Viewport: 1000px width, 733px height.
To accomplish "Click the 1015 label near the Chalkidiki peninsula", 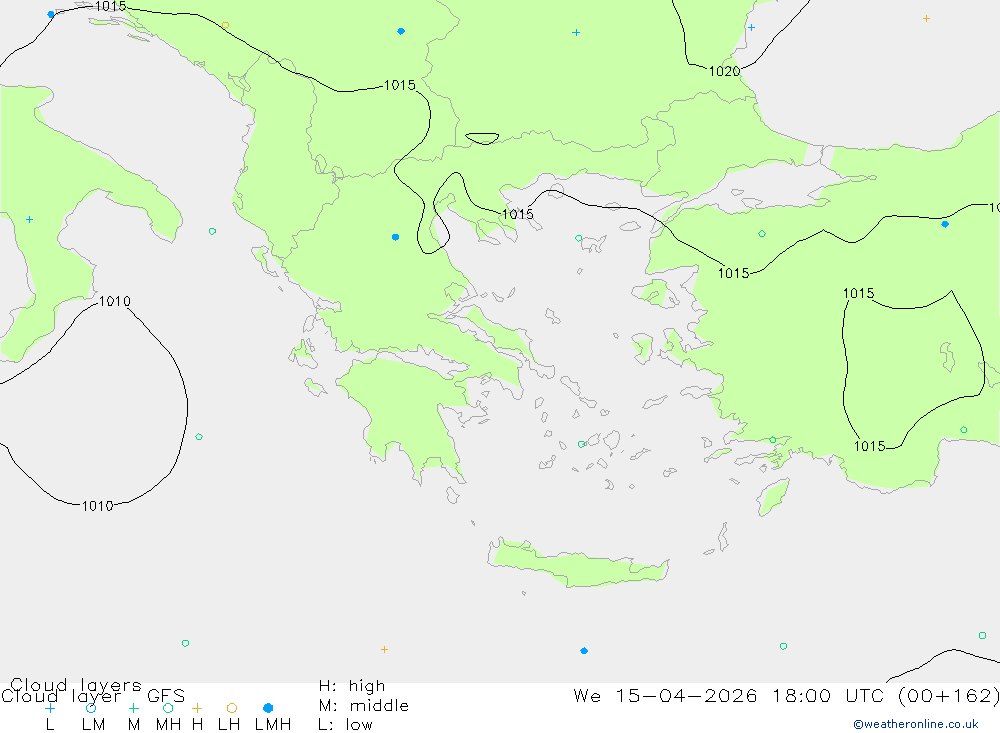I will pyautogui.click(x=517, y=214).
